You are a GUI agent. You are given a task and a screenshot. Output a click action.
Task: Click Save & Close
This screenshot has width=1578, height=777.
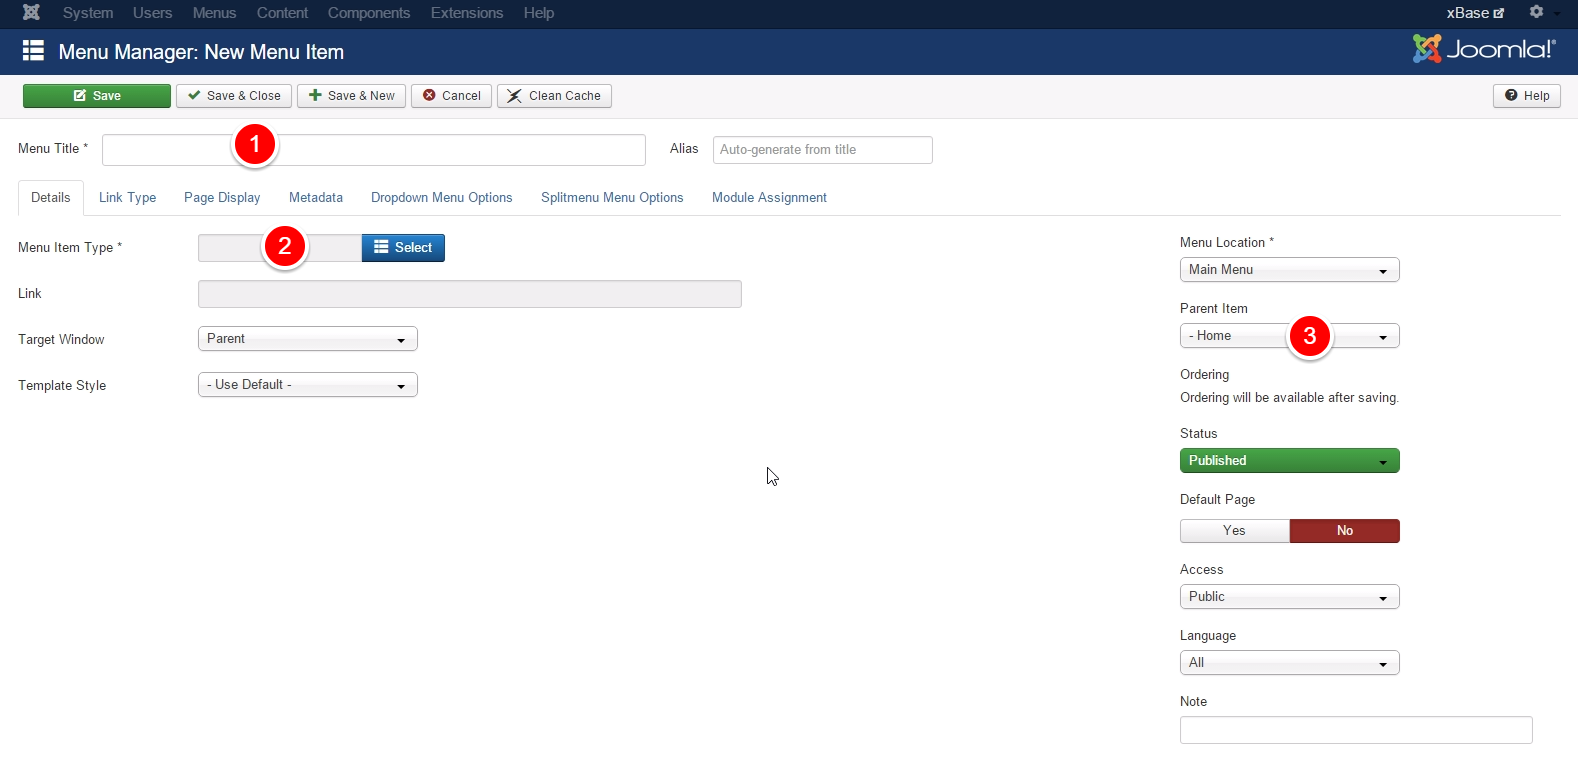pos(234,96)
